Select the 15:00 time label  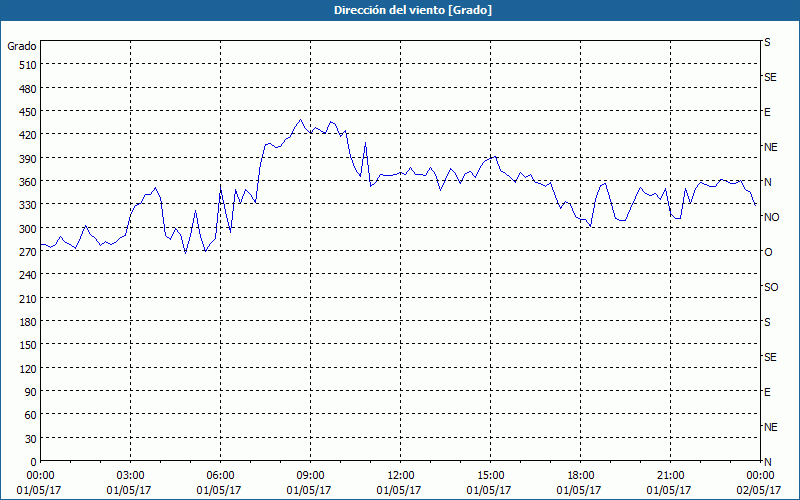(x=490, y=476)
